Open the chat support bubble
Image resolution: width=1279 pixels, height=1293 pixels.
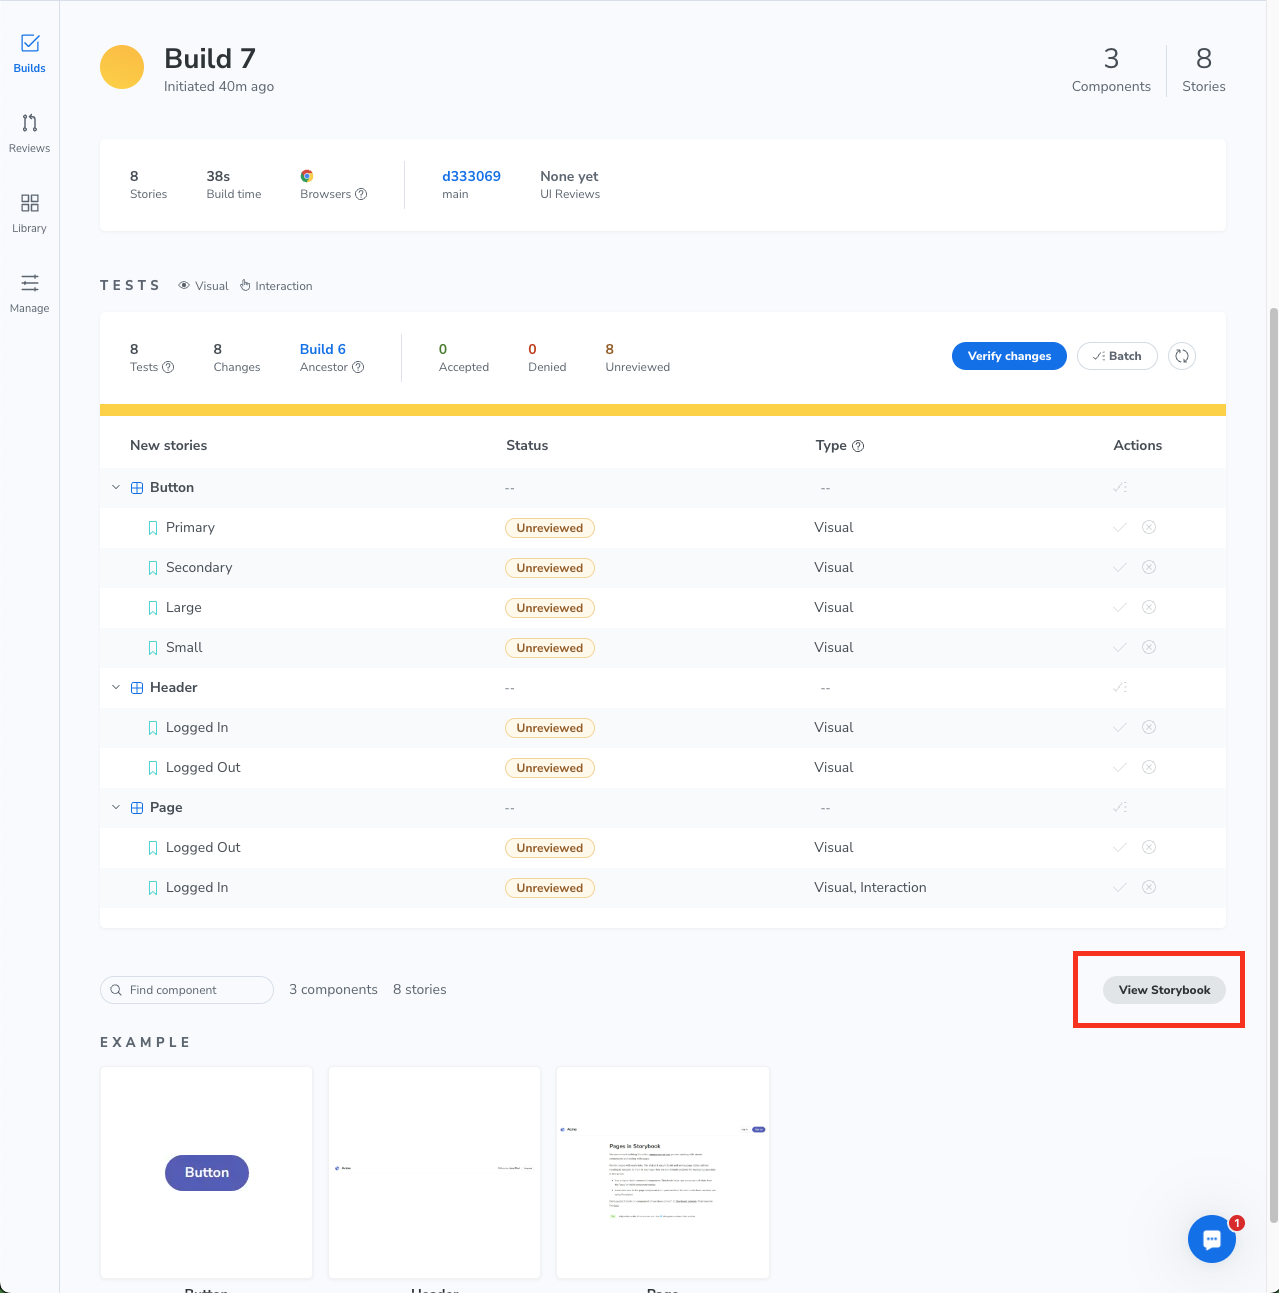1212,1239
